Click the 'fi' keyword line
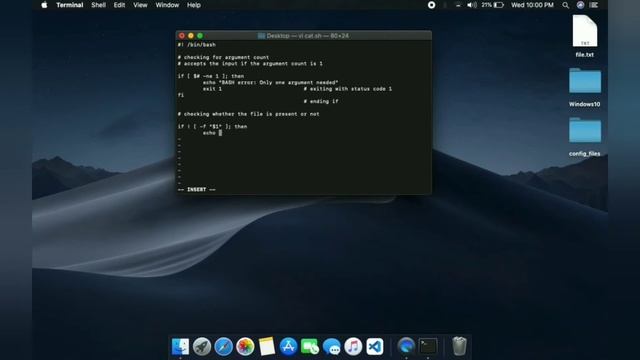This screenshot has height=360, width=640. [181, 95]
